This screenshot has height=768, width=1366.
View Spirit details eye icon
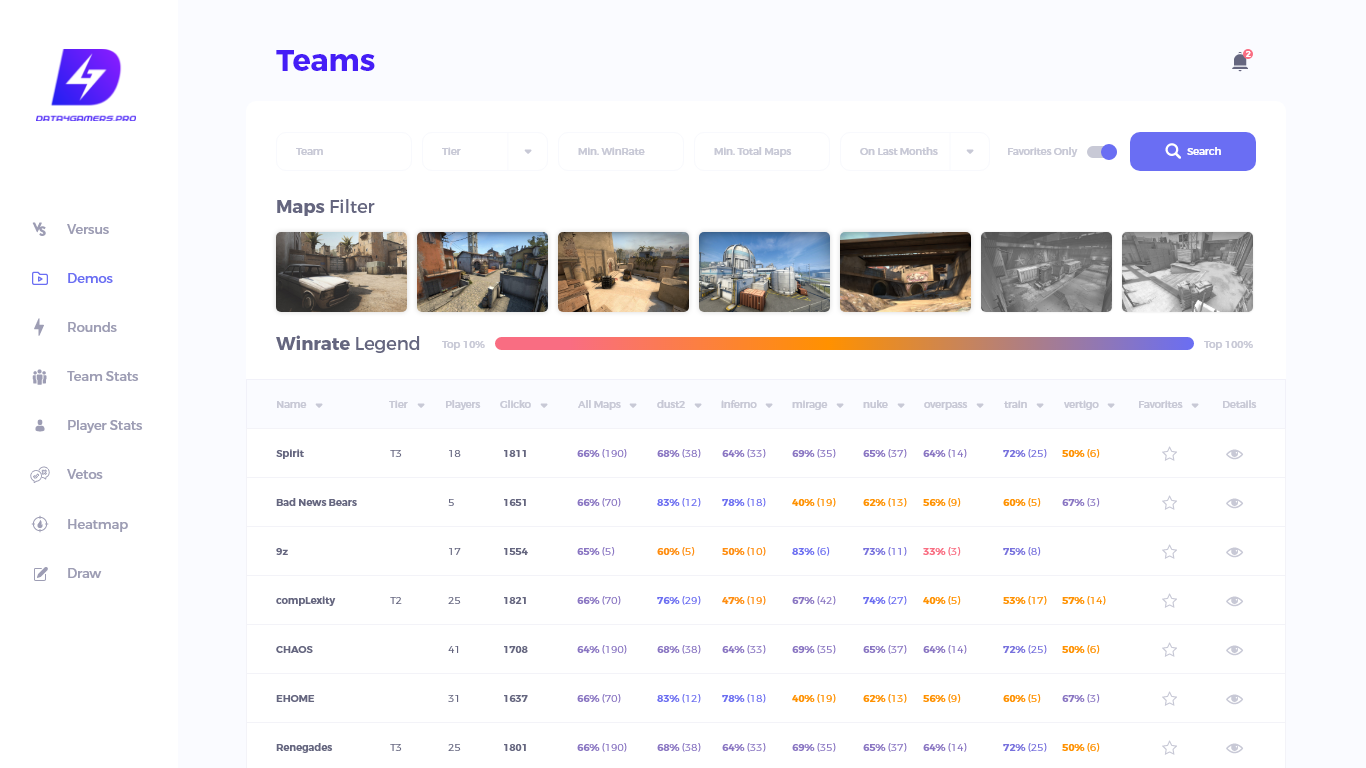(1234, 454)
